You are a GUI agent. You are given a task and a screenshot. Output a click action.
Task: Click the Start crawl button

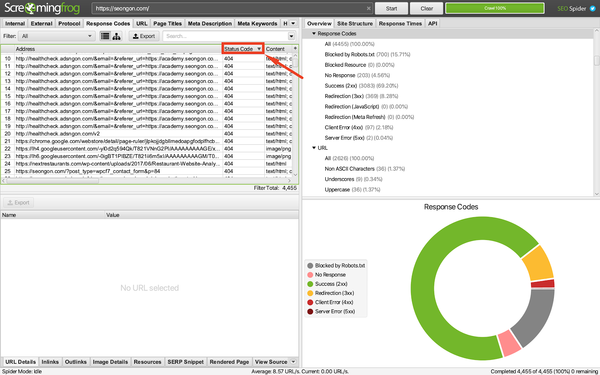click(x=391, y=8)
